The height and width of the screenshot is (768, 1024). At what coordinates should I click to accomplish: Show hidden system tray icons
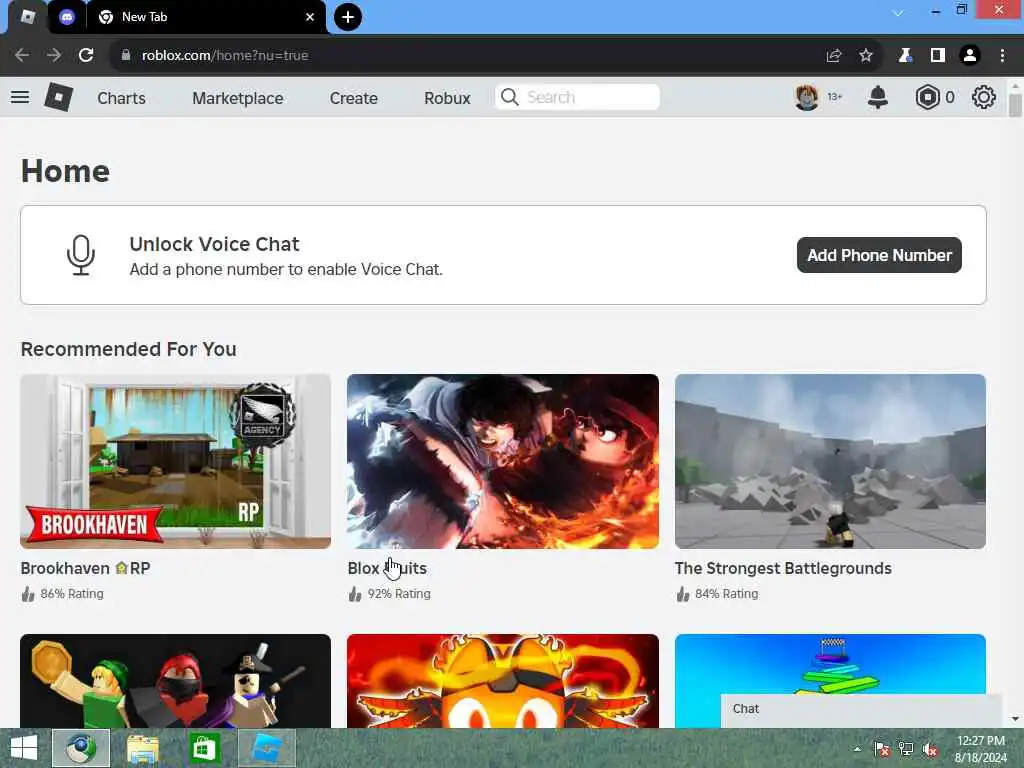(x=857, y=749)
